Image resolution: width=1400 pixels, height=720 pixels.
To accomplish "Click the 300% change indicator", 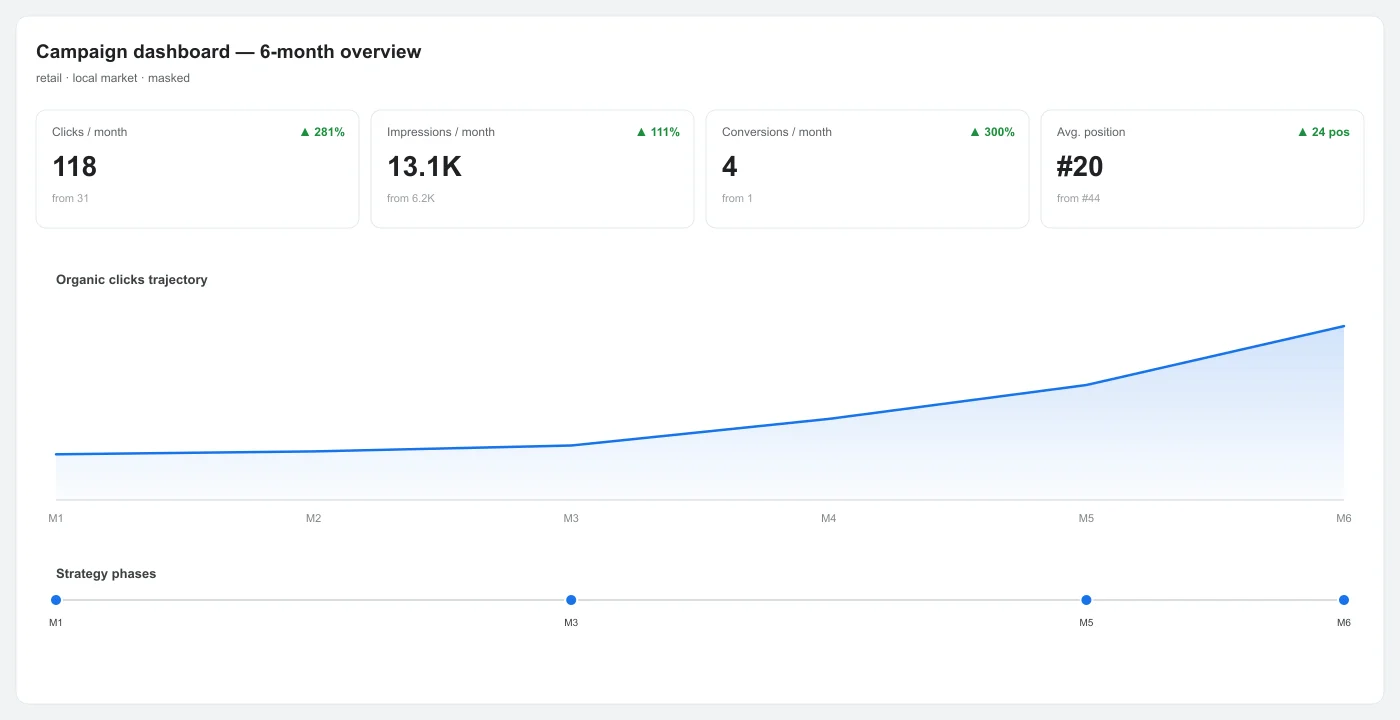I will click(992, 132).
